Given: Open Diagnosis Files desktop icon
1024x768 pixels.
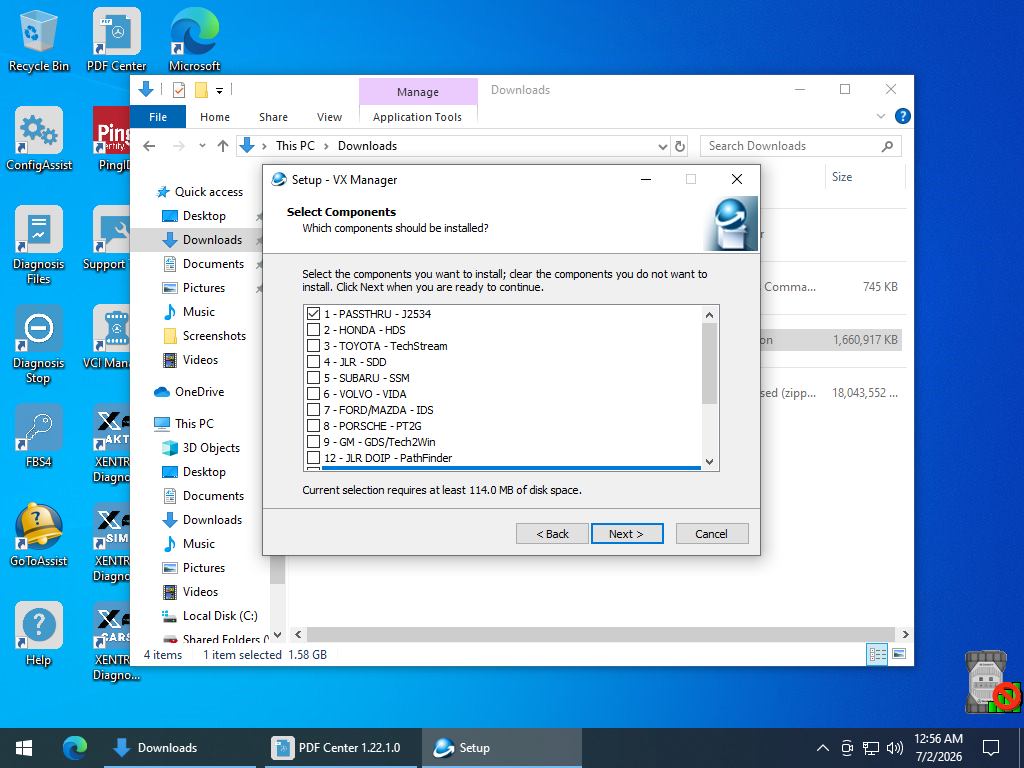Looking at the screenshot, I should tap(39, 246).
